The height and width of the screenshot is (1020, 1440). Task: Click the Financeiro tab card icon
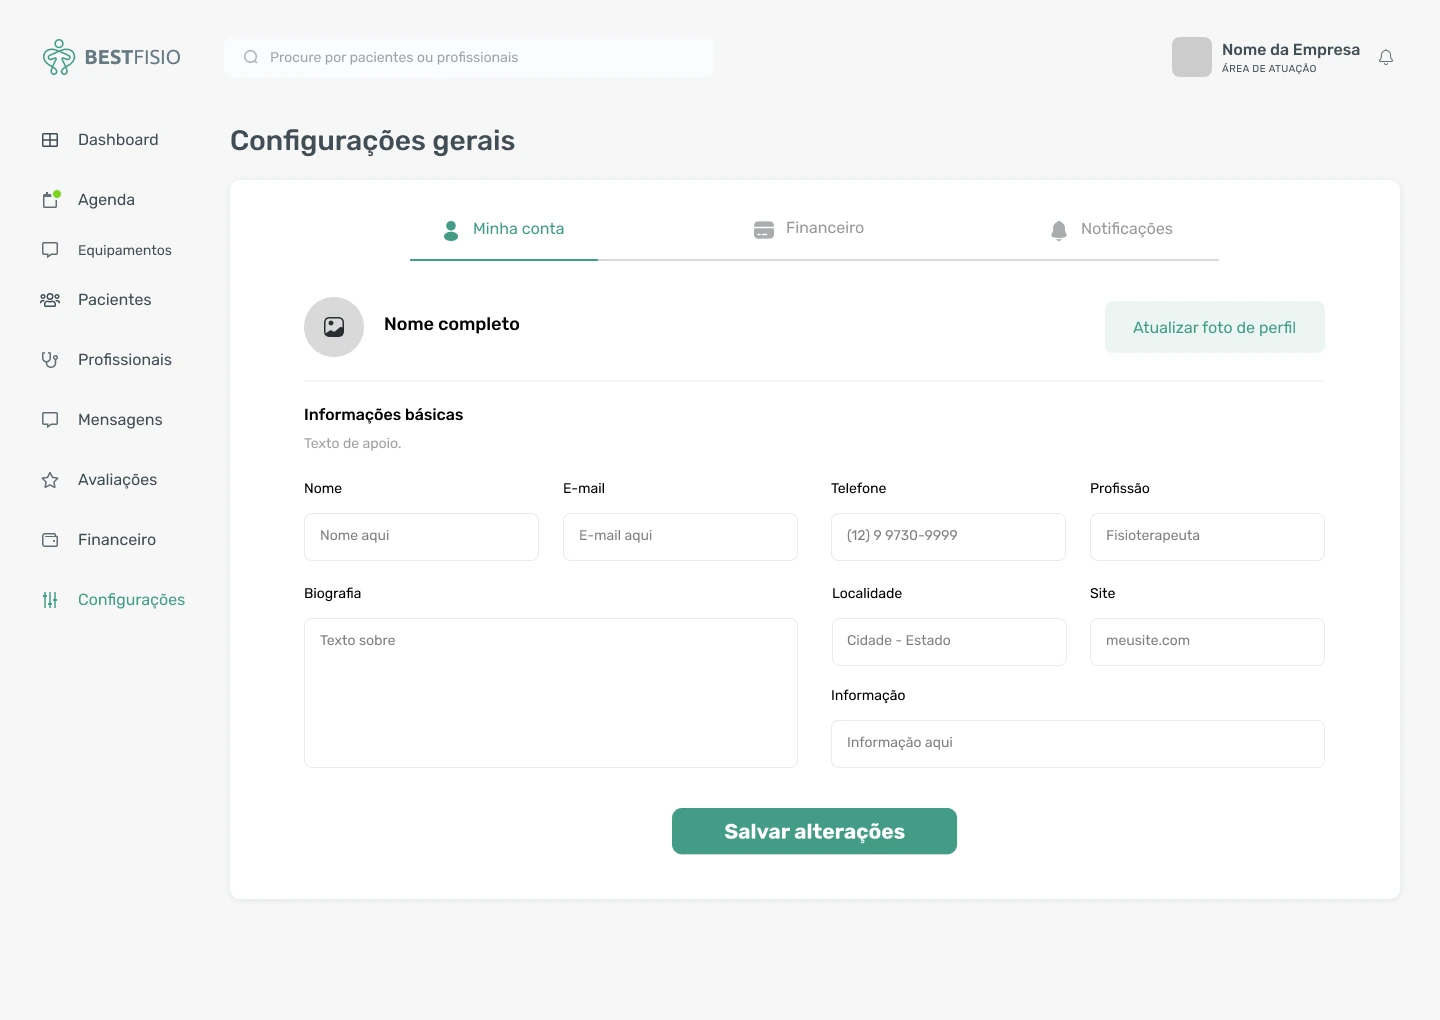[x=764, y=230]
